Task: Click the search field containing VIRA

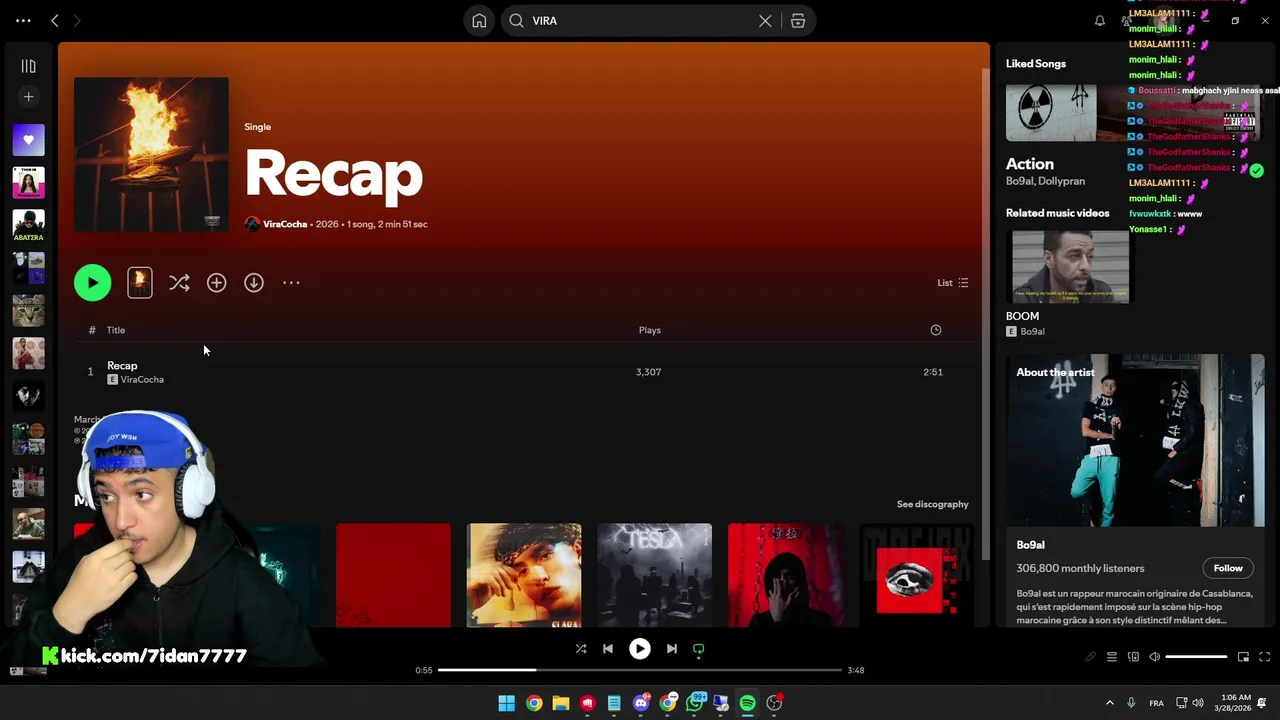Action: click(640, 21)
